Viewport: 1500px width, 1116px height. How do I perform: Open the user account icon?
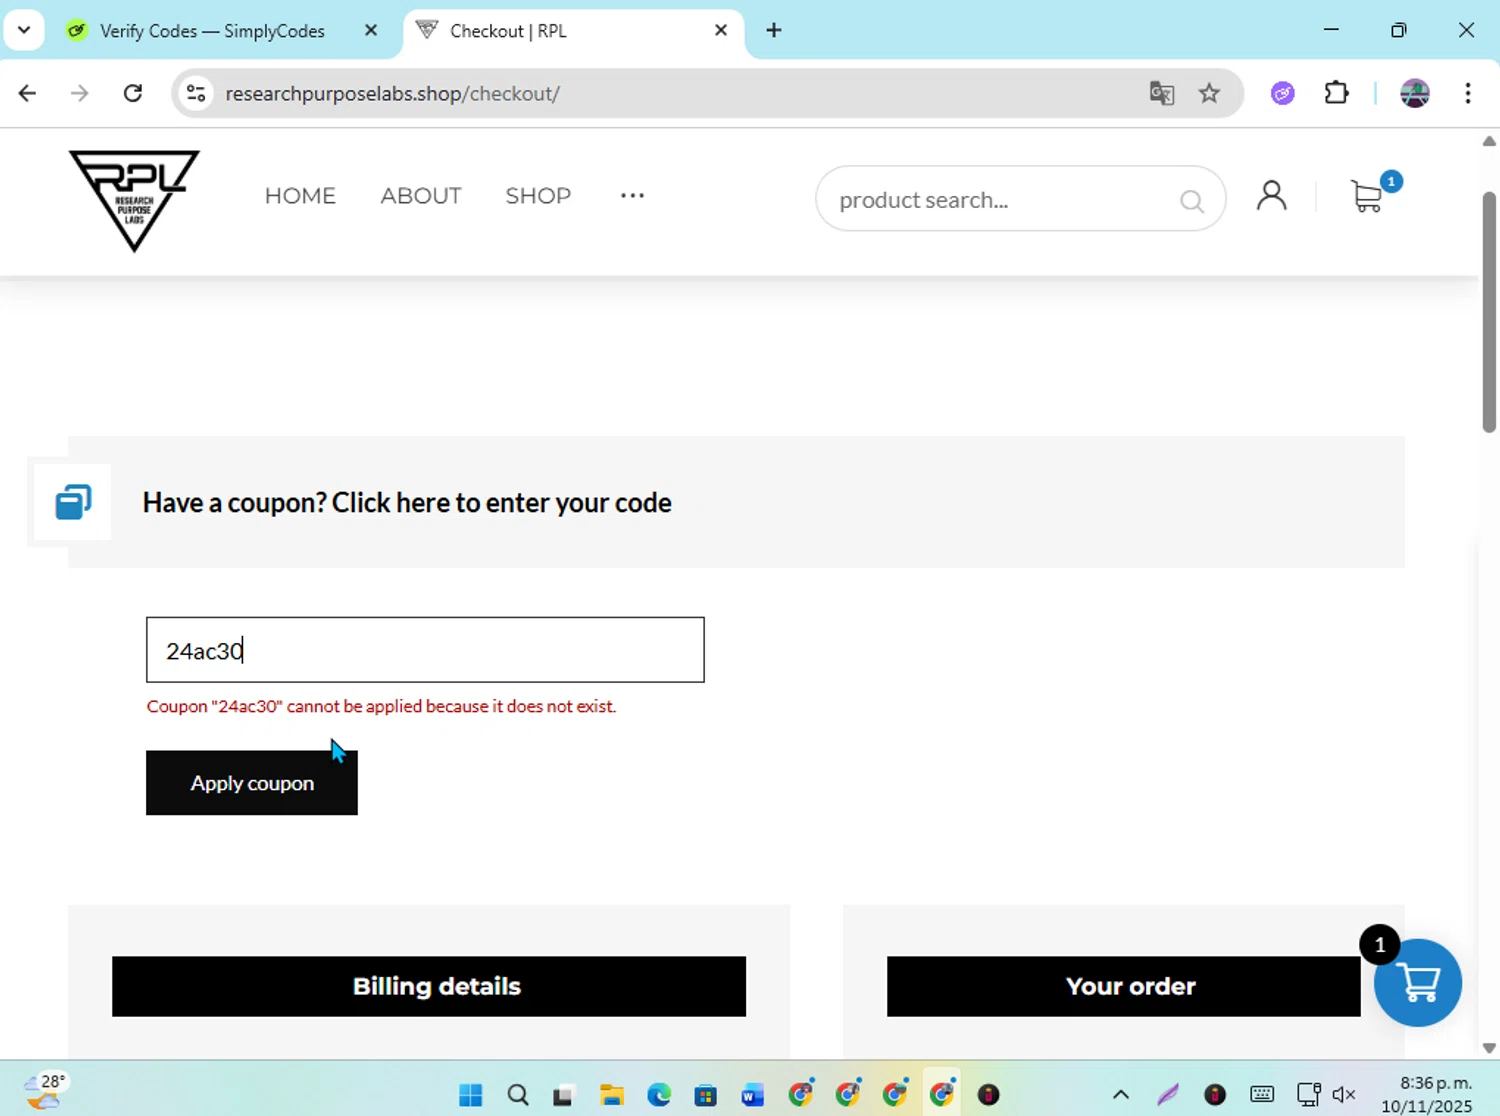point(1271,195)
